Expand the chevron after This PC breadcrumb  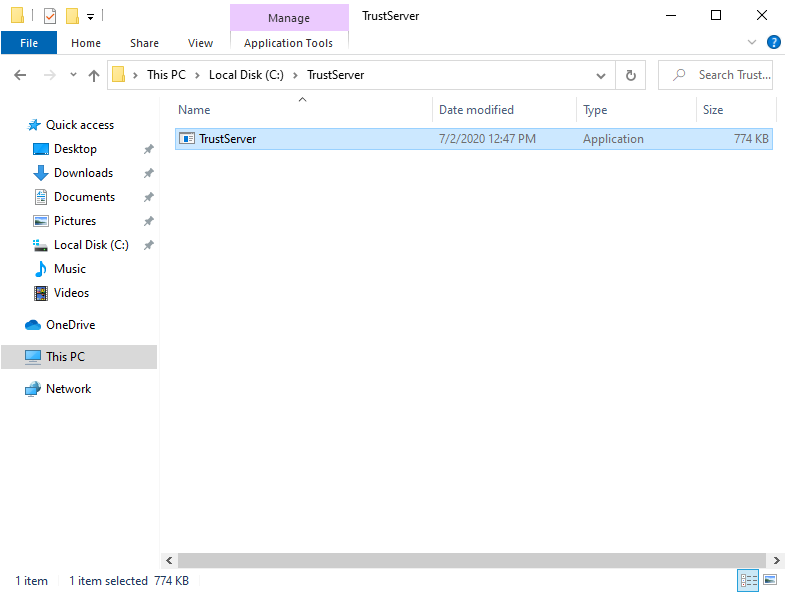click(x=197, y=75)
